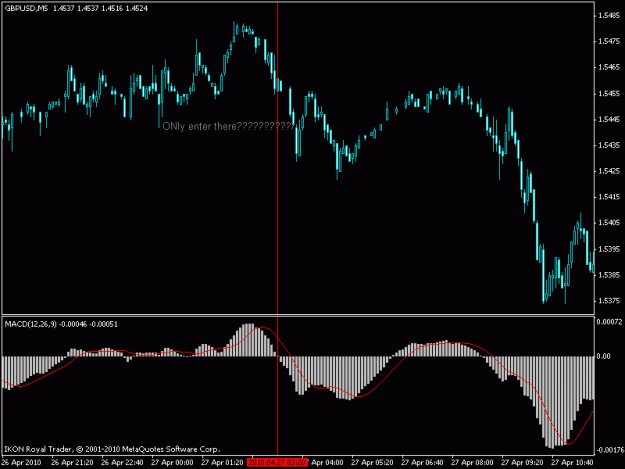Click the 1.5485 price scale label
This screenshot has width=625, height=469.
pos(609,15)
